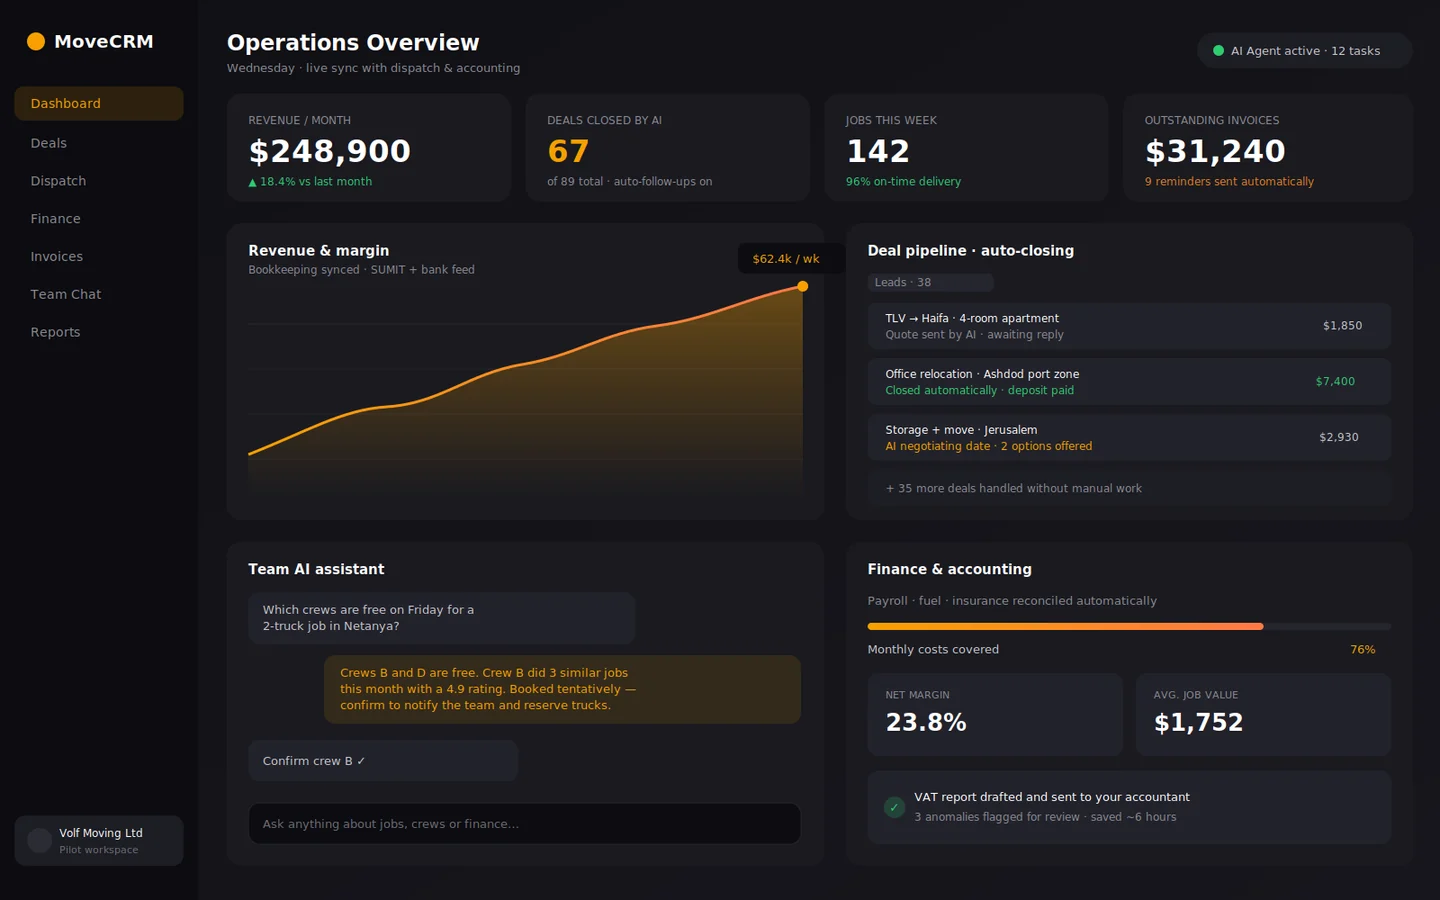
Task: Click the Monthly costs covered progress bar
Action: [x=1129, y=627]
